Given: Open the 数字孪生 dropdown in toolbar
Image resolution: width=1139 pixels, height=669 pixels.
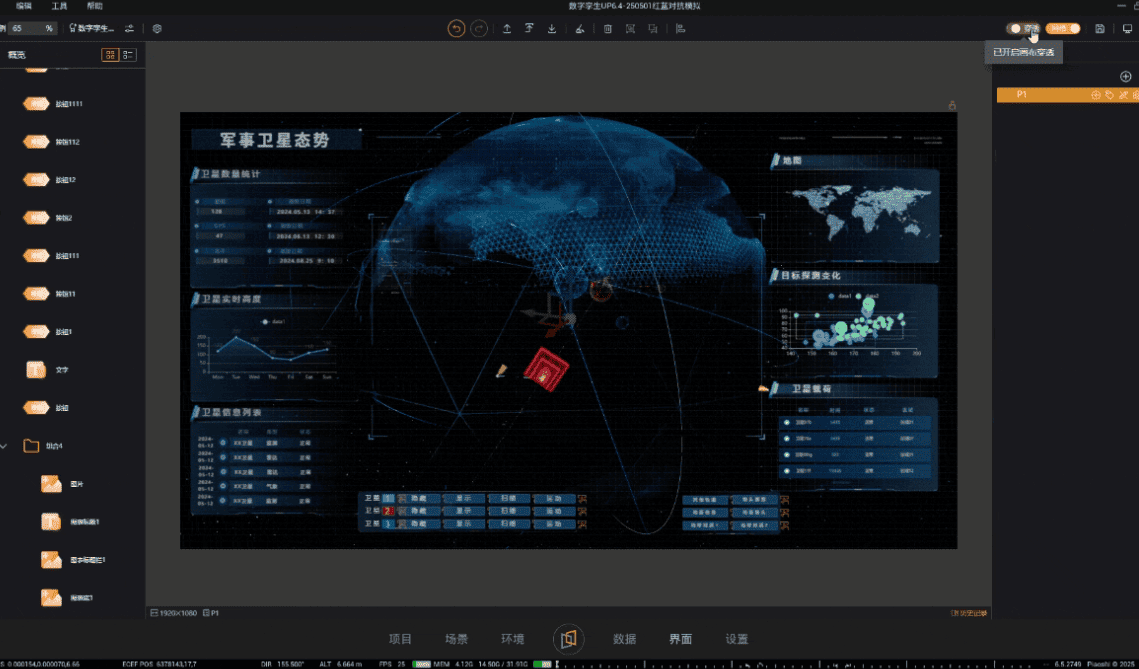Looking at the screenshot, I should point(94,29).
